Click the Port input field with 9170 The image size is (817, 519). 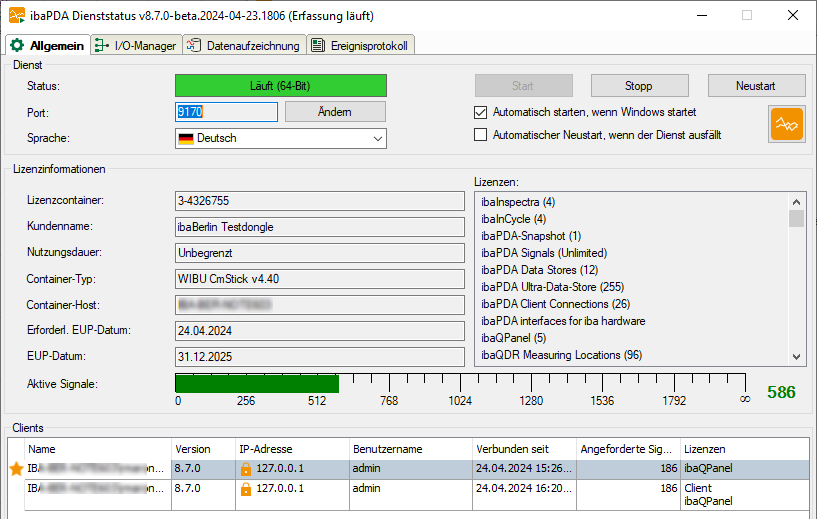coord(226,112)
